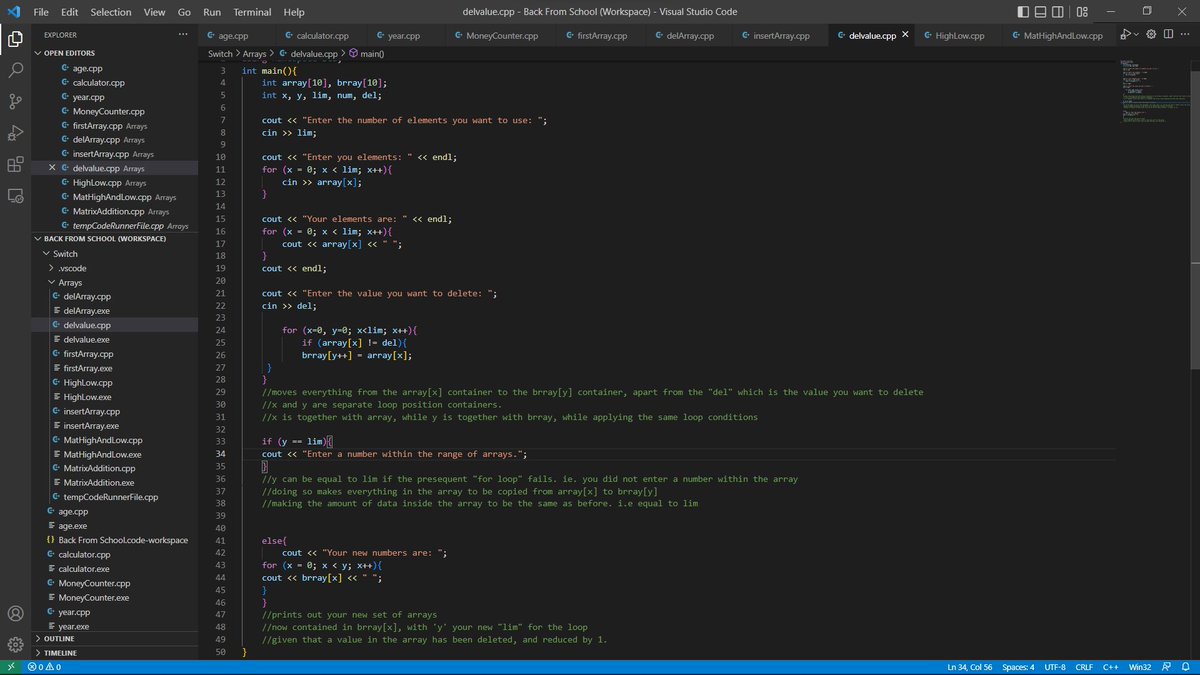This screenshot has width=1200, height=675.
Task: Switch to the HighLow.cpp tab
Action: click(x=959, y=35)
